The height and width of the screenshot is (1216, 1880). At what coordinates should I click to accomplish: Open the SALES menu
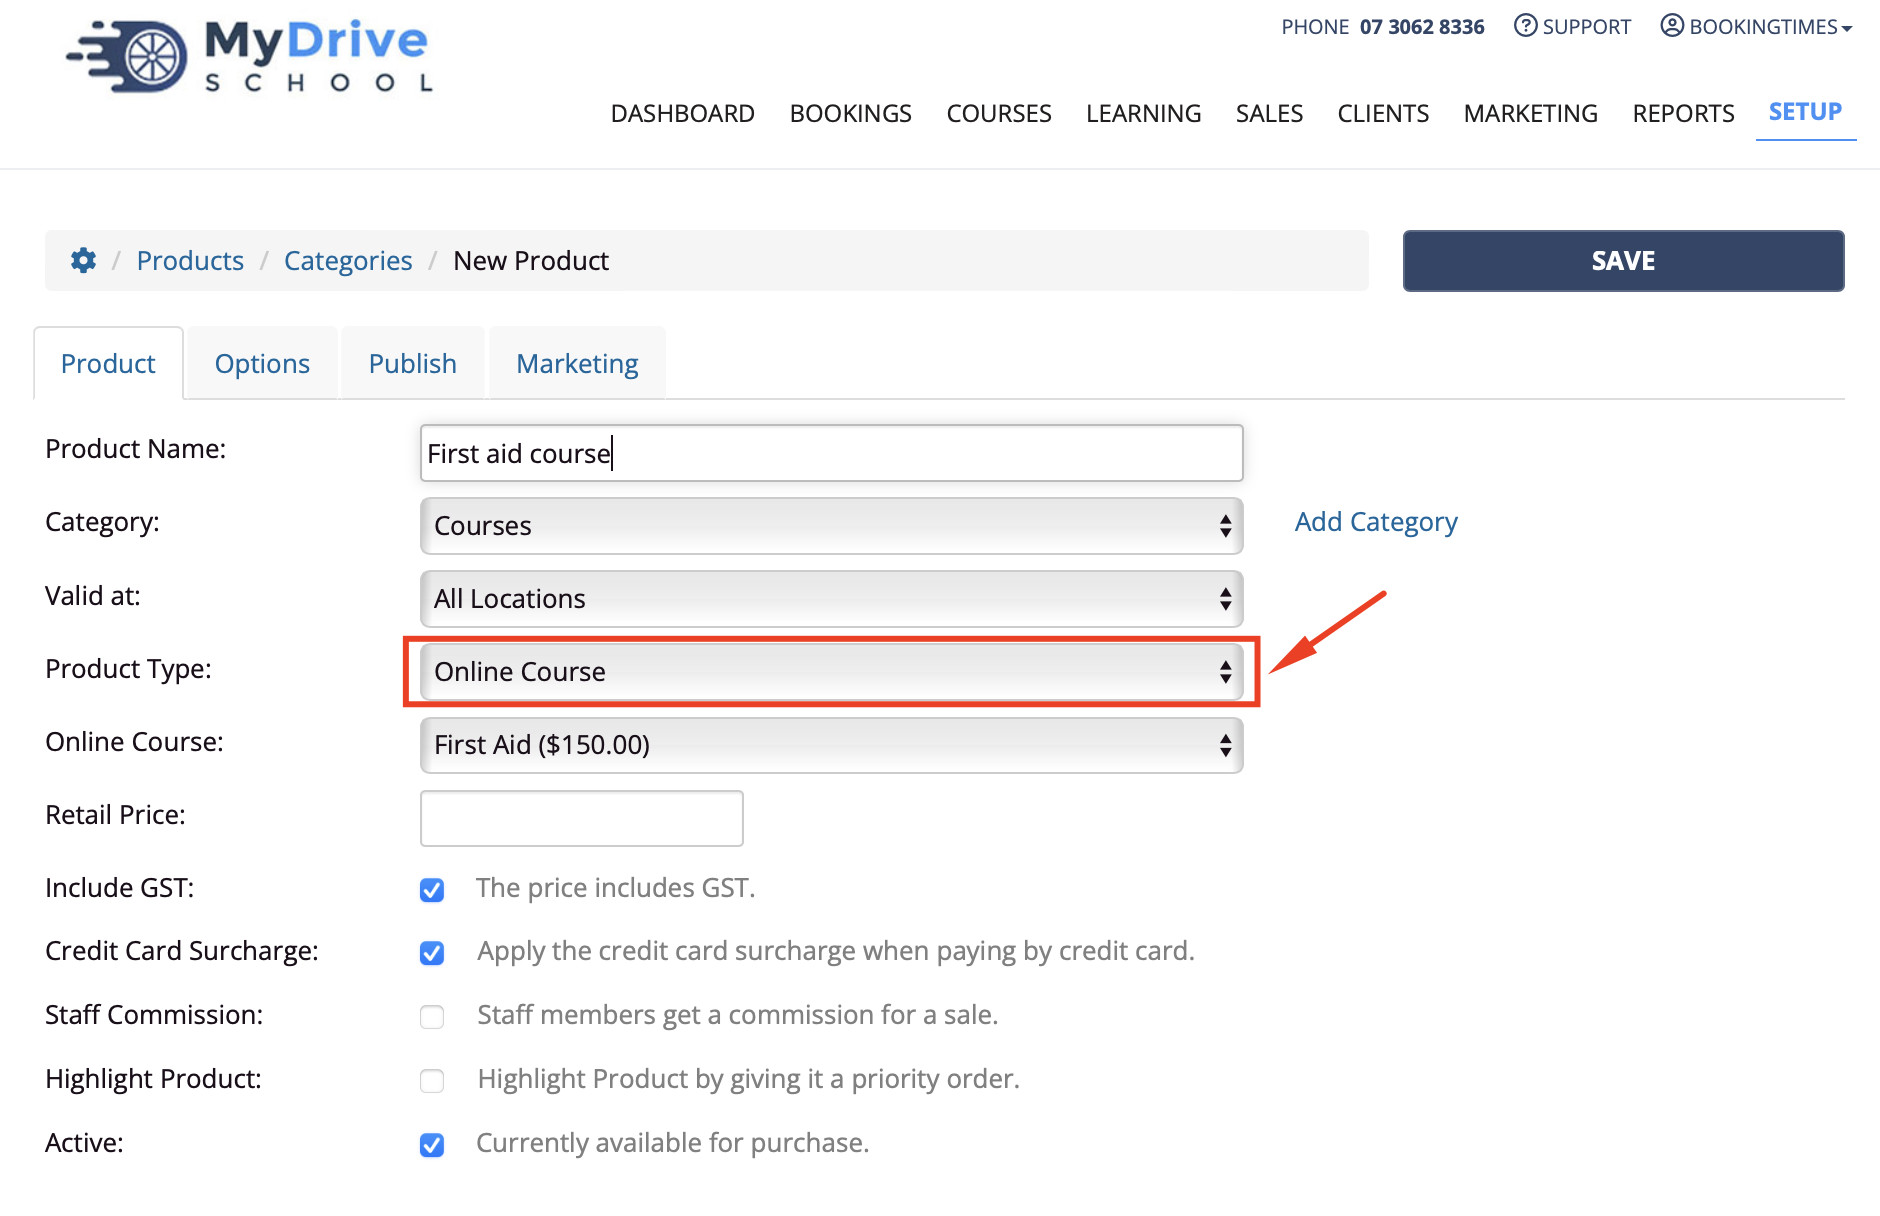(1269, 113)
